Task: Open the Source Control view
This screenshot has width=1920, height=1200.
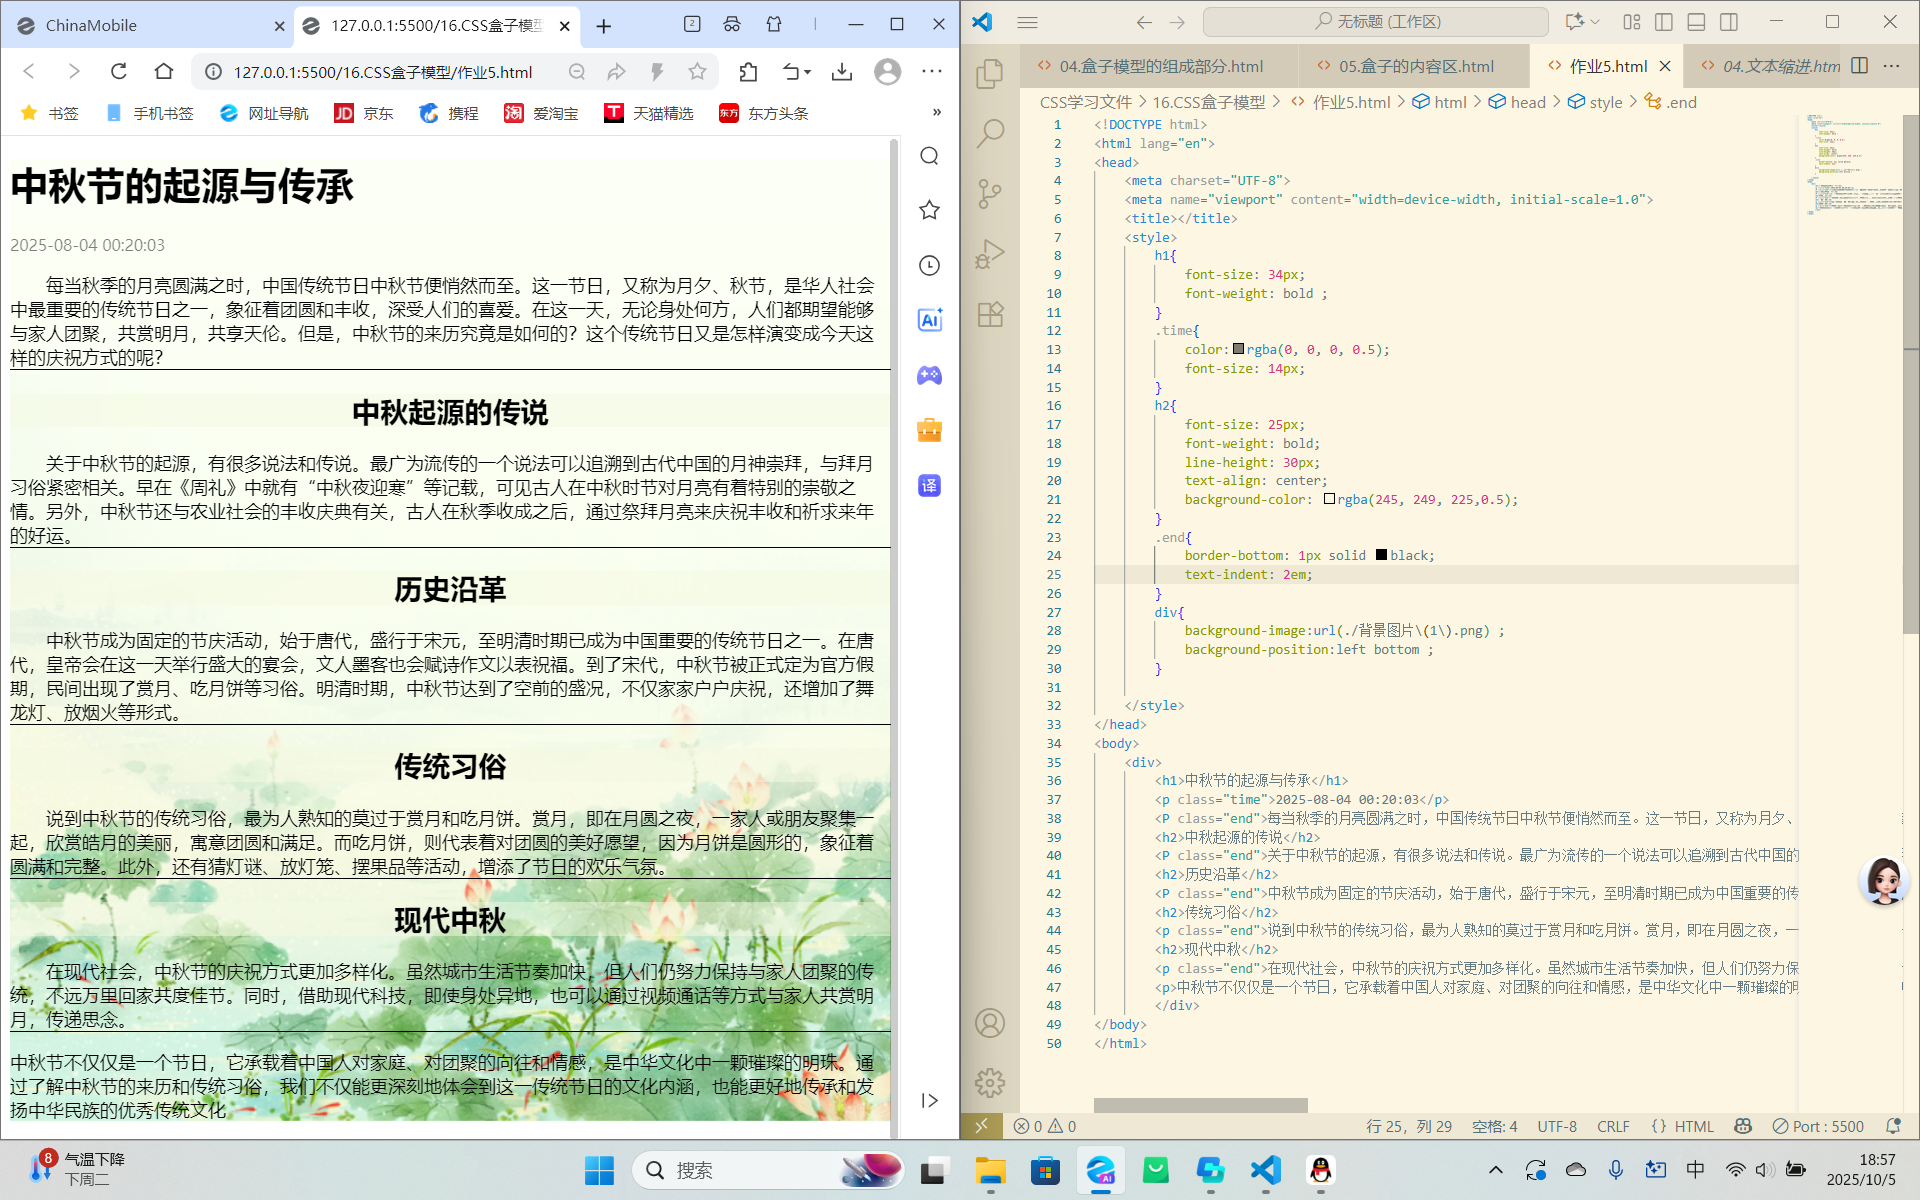Action: [x=990, y=193]
